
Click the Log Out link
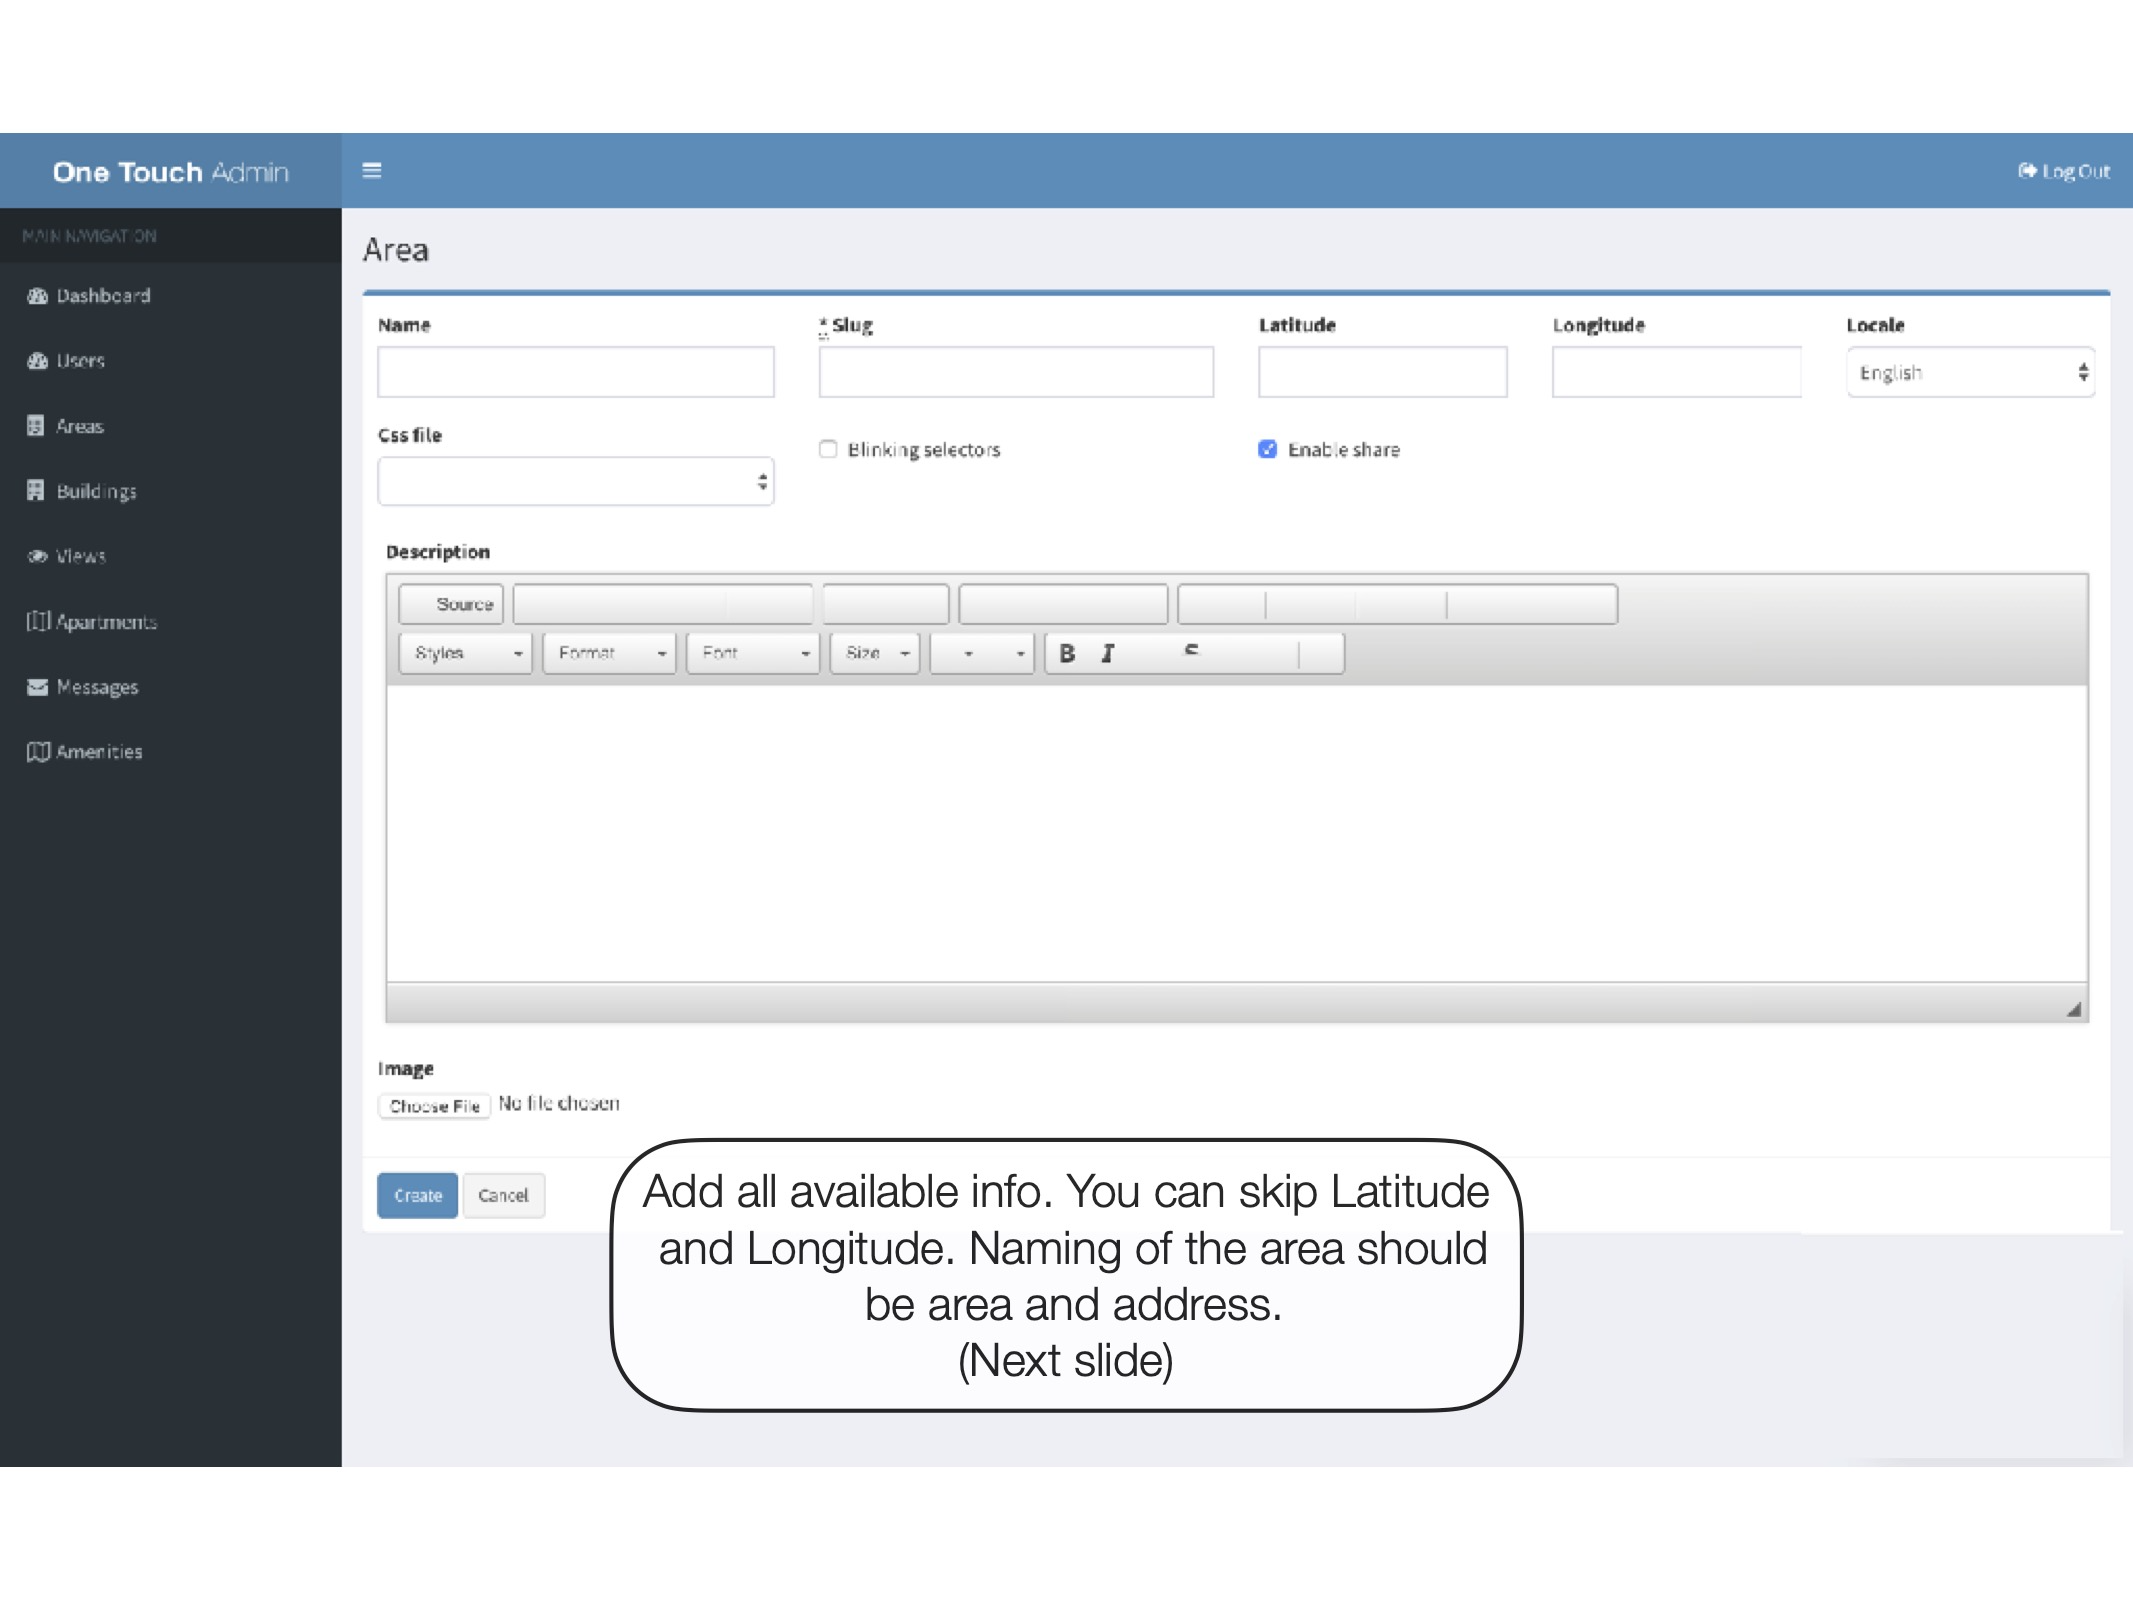pyautogui.click(x=2064, y=171)
